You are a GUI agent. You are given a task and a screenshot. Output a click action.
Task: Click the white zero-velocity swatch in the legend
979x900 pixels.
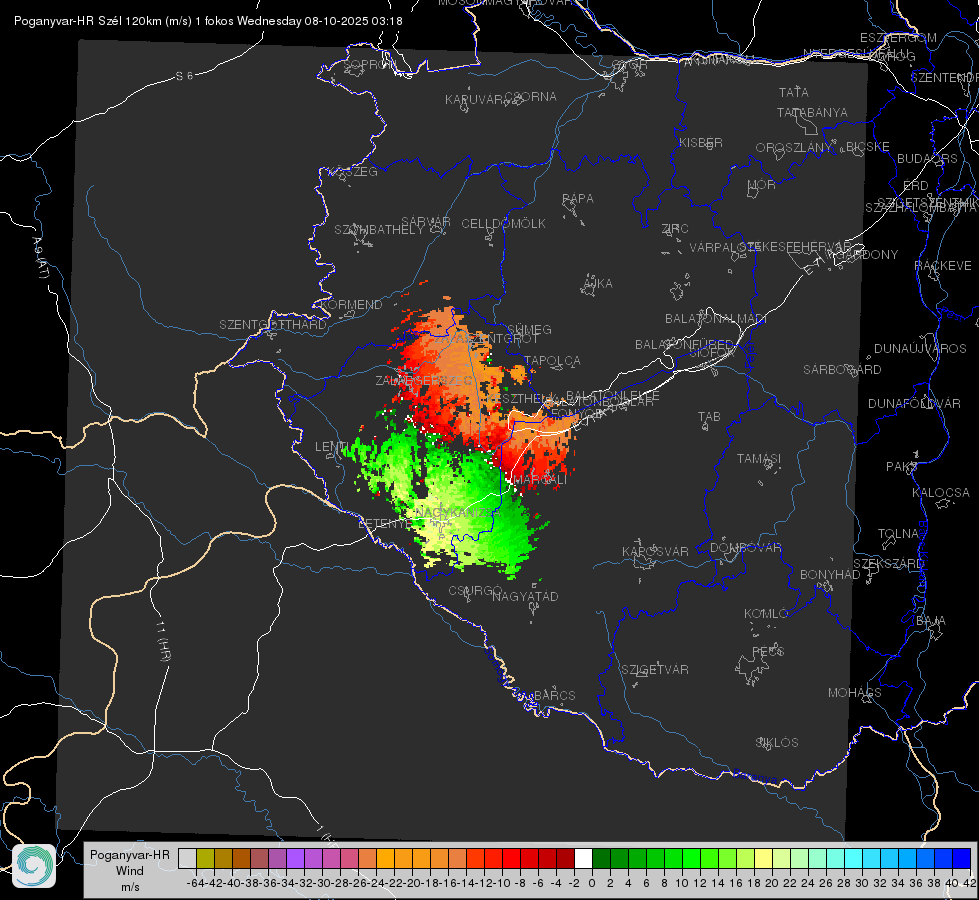click(x=583, y=858)
